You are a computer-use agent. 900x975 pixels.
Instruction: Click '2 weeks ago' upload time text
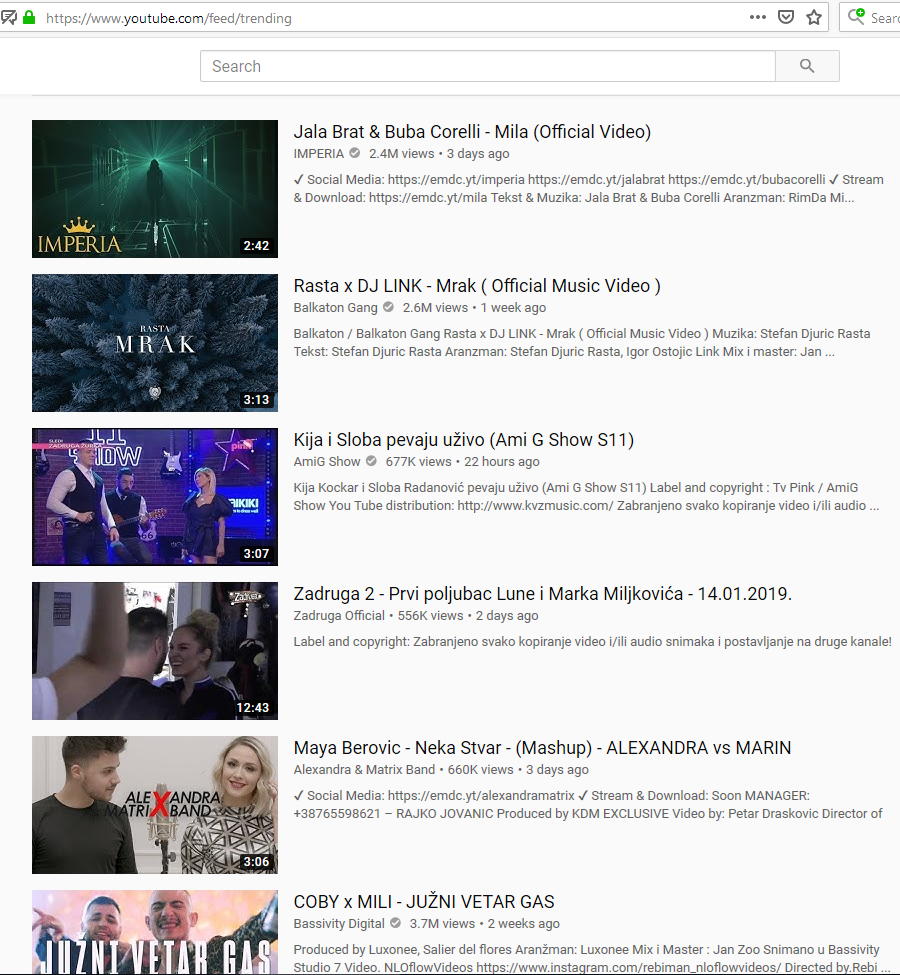523,924
